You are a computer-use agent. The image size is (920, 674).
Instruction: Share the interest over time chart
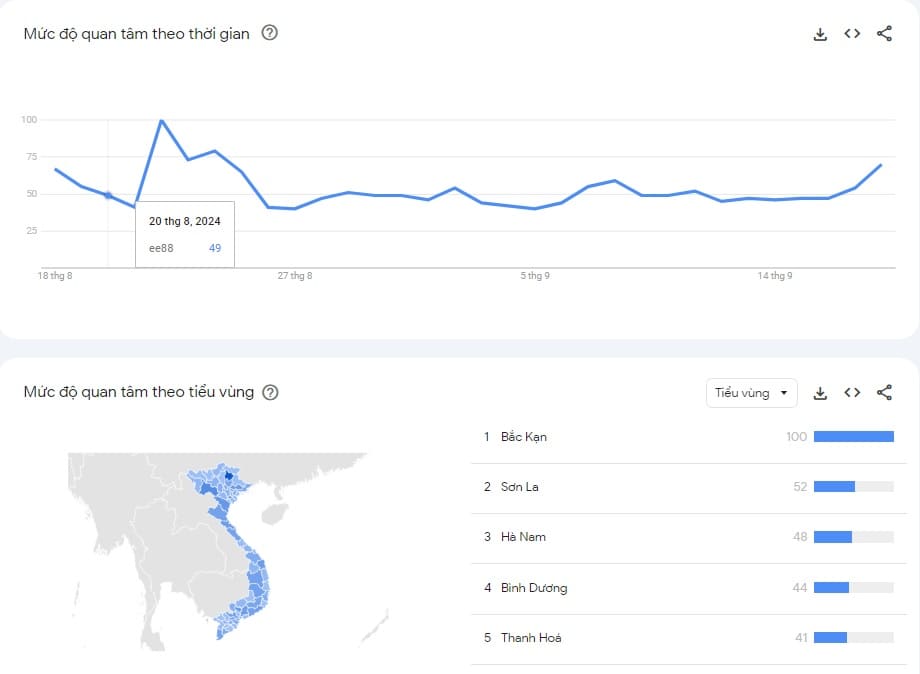point(884,33)
